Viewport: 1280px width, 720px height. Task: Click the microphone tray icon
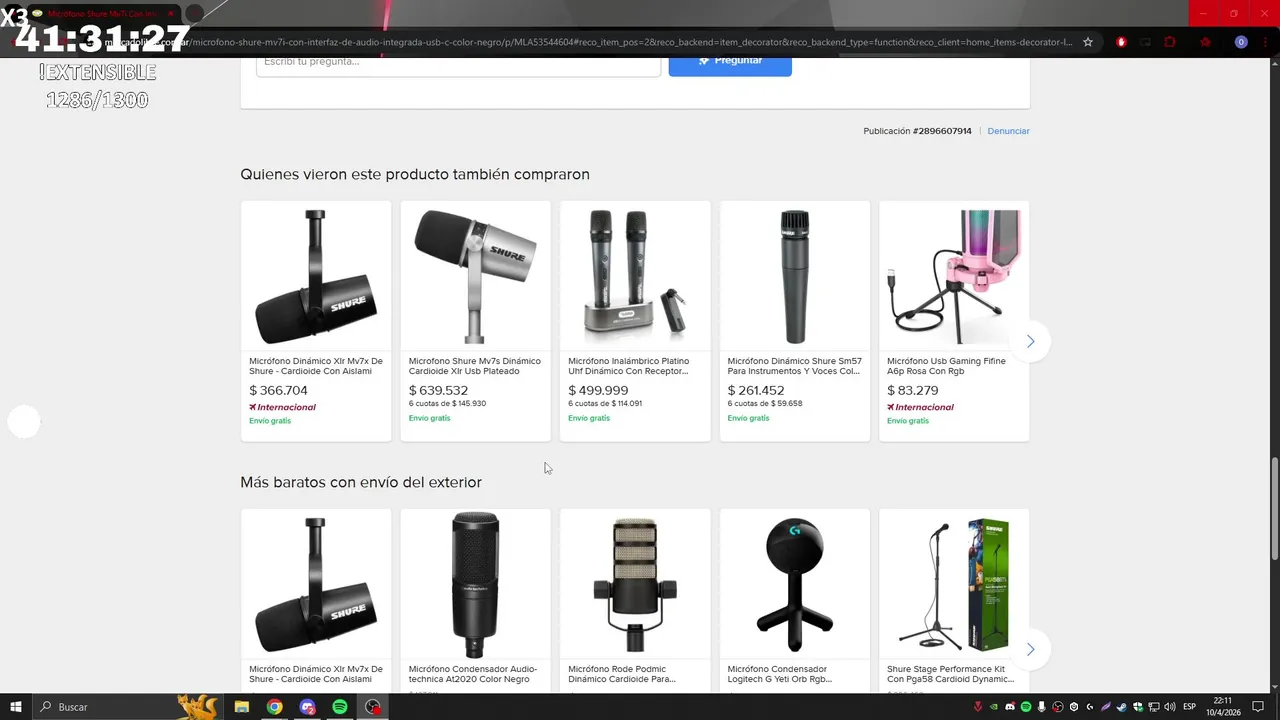(1042, 707)
